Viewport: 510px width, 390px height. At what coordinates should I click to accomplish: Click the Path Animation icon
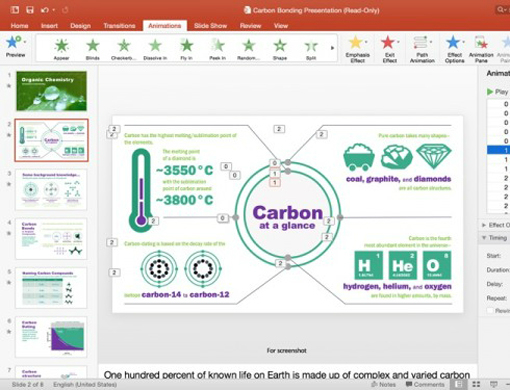(420, 43)
